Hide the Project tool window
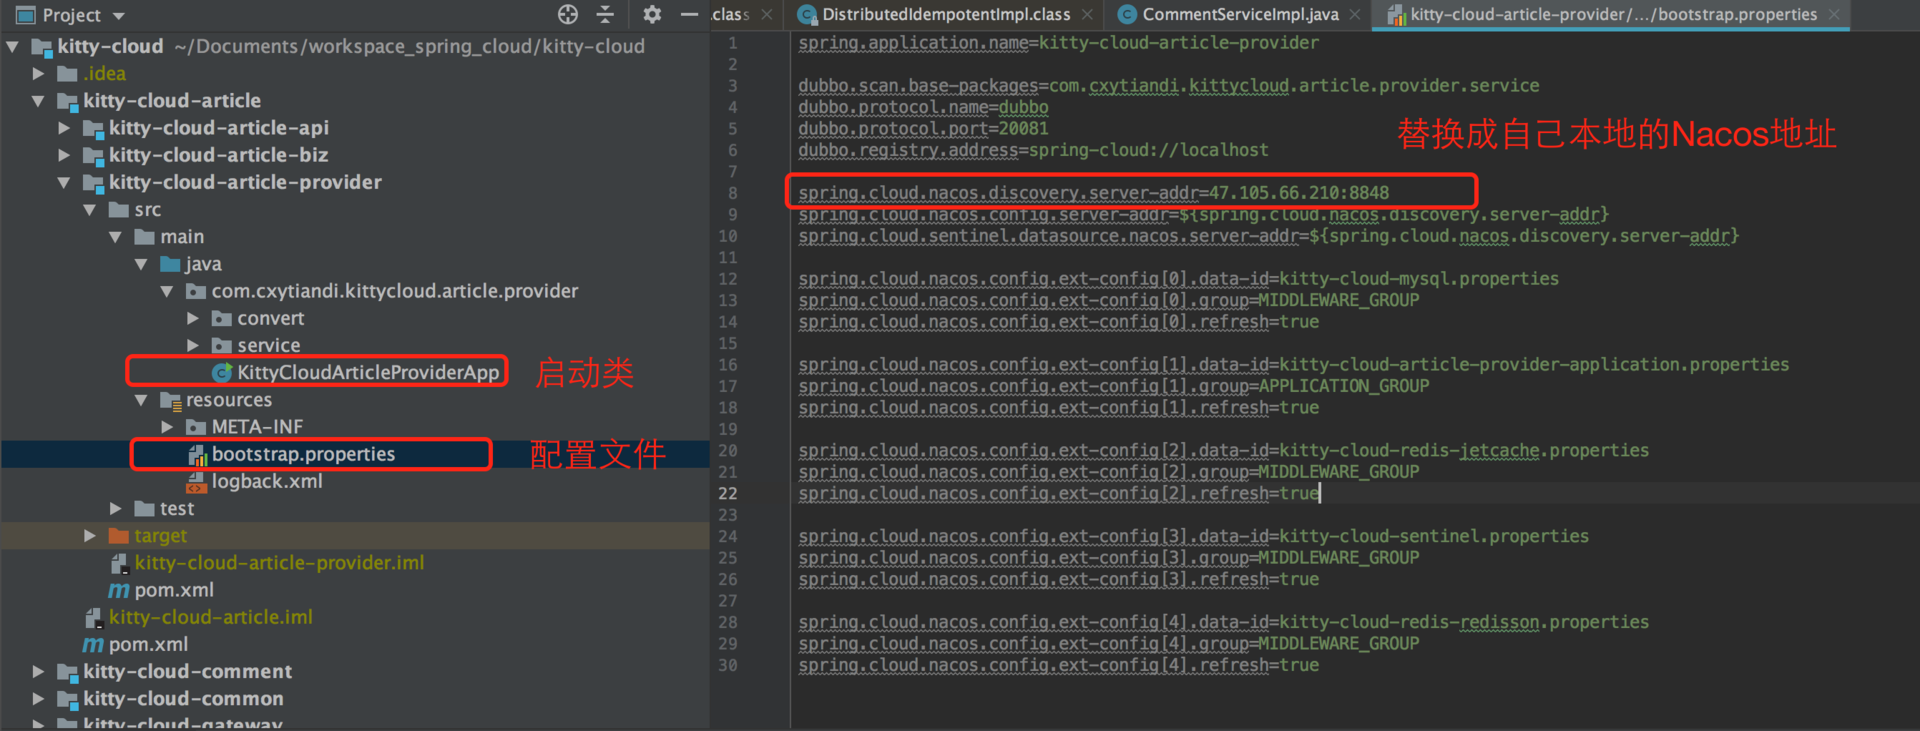The image size is (1920, 731). click(689, 14)
